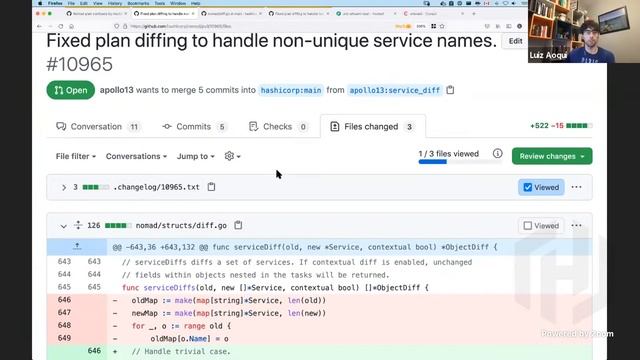This screenshot has height=360, width=640.
Task: Switch to the Checks tab
Action: click(x=278, y=127)
